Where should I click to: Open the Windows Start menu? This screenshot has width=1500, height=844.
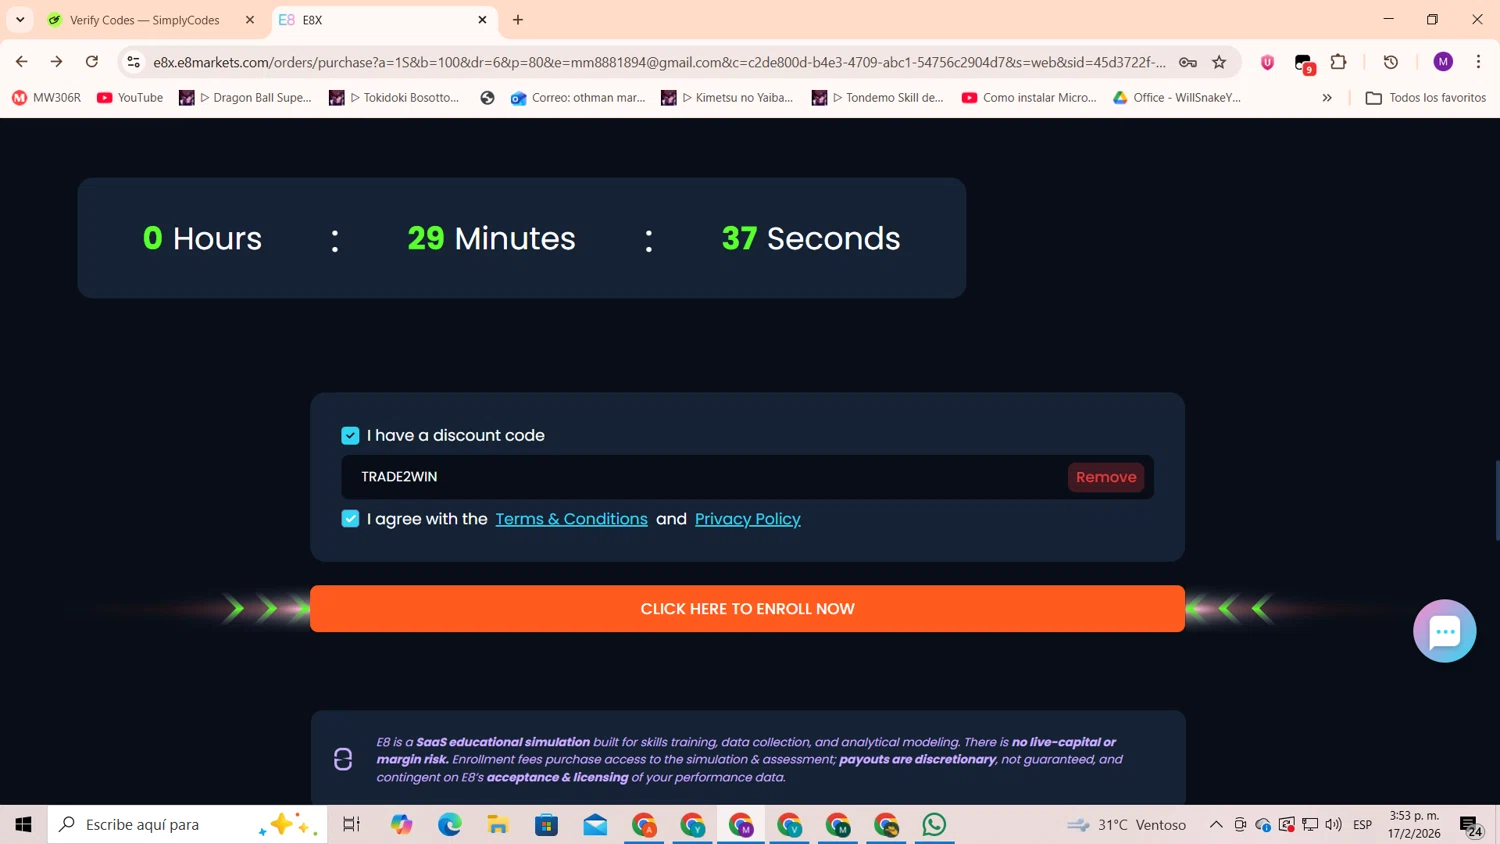[x=24, y=825]
